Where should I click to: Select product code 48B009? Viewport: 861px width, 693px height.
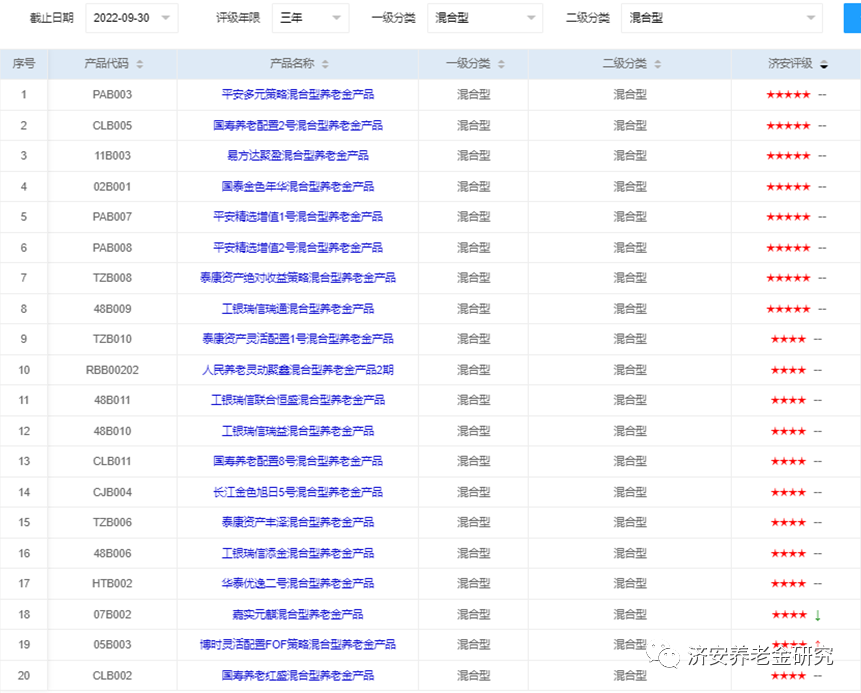point(112,309)
